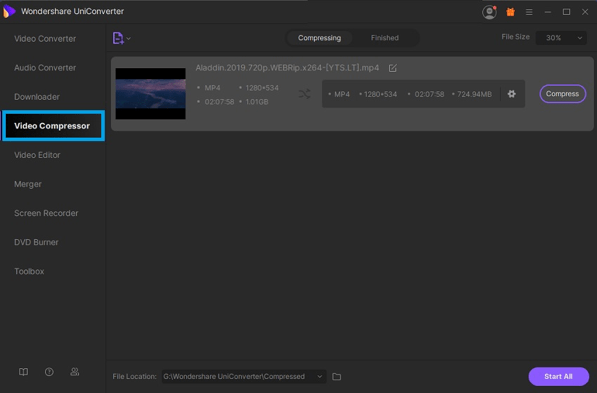The image size is (597, 393).
Task: Open Video Converter in sidebar
Action: (x=45, y=38)
